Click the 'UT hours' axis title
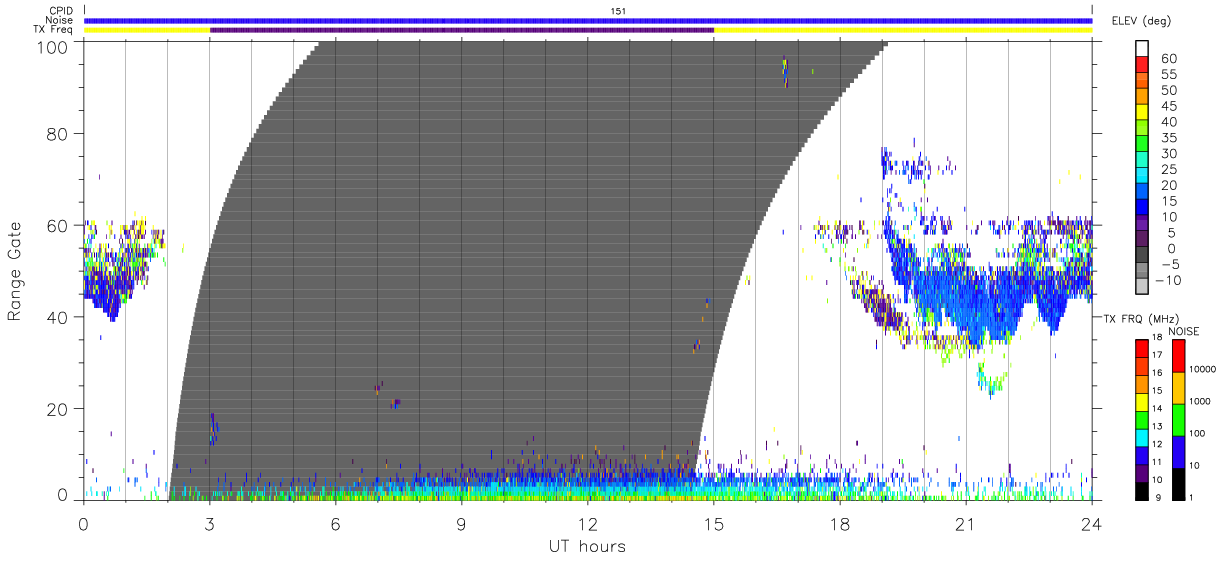The width and height of the screenshot is (1228, 567). click(x=586, y=546)
